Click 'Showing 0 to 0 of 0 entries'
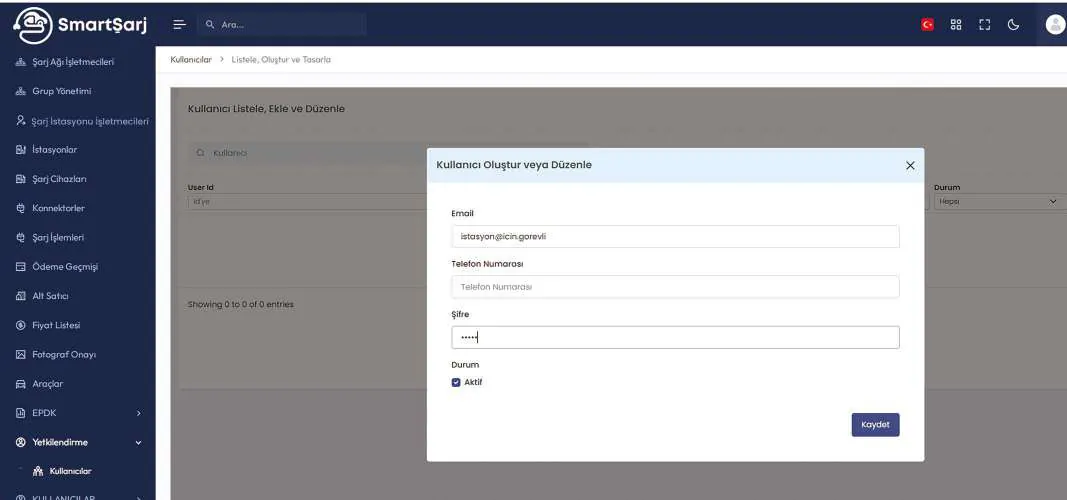The width and height of the screenshot is (1067, 500). pos(241,304)
